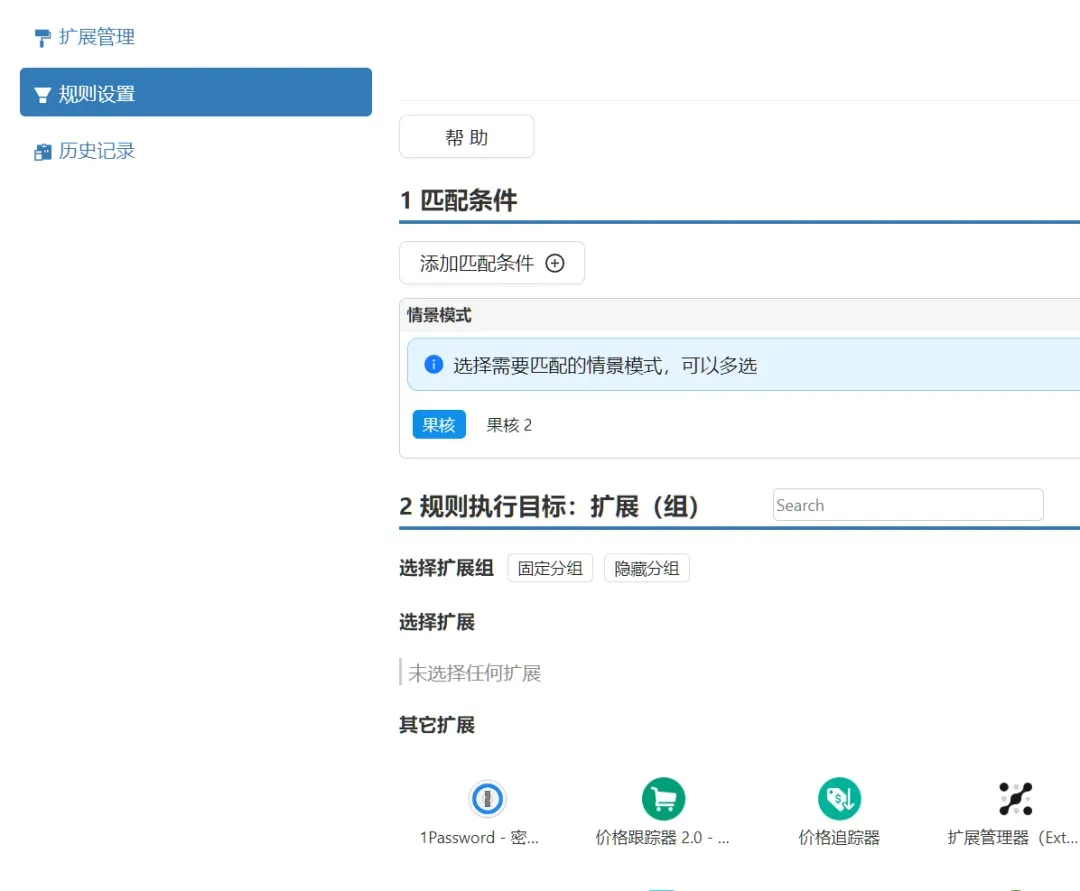Click the 价格跟踪器 2.0 - ... label
Screen dimensions: 1080x891
(x=663, y=837)
